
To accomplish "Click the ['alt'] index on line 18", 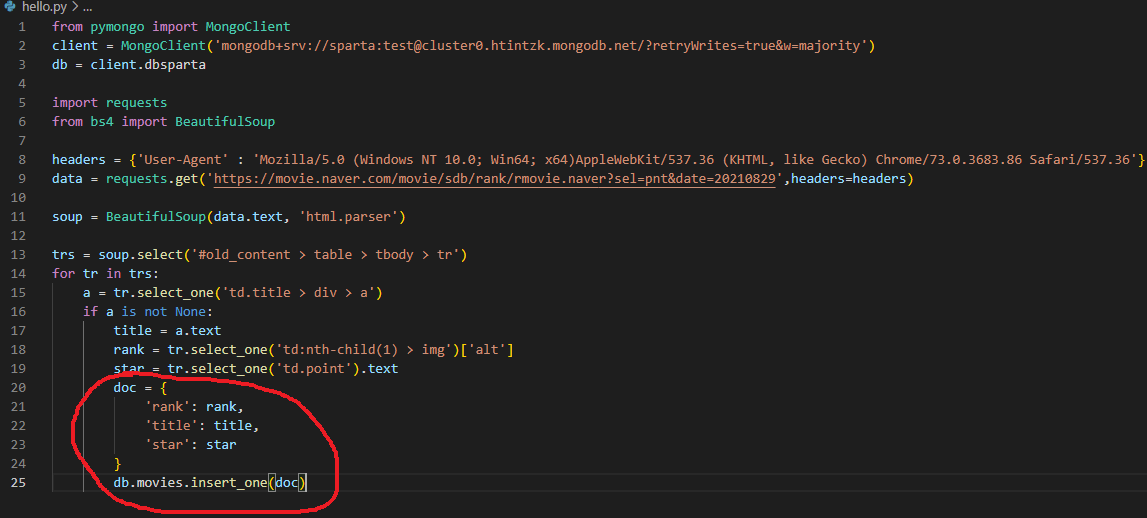I will (489, 350).
